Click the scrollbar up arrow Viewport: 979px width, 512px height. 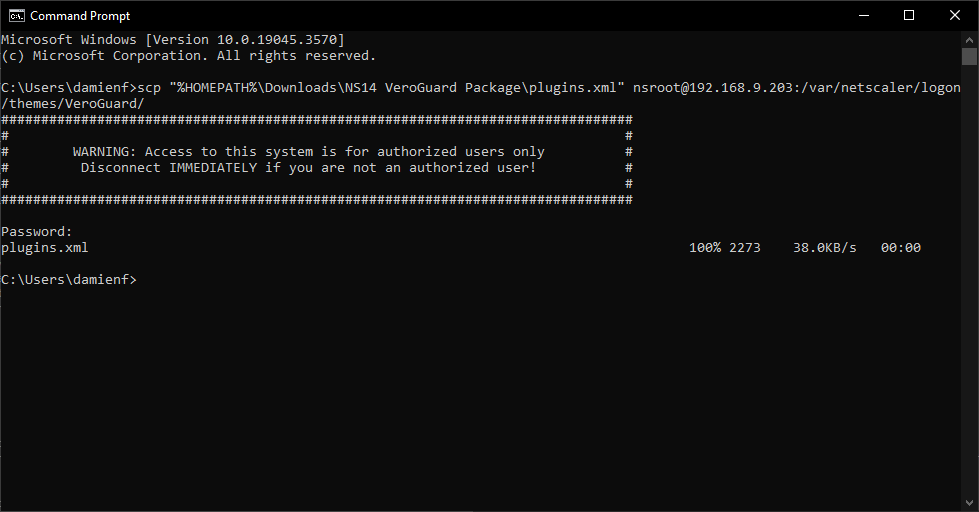[969, 39]
